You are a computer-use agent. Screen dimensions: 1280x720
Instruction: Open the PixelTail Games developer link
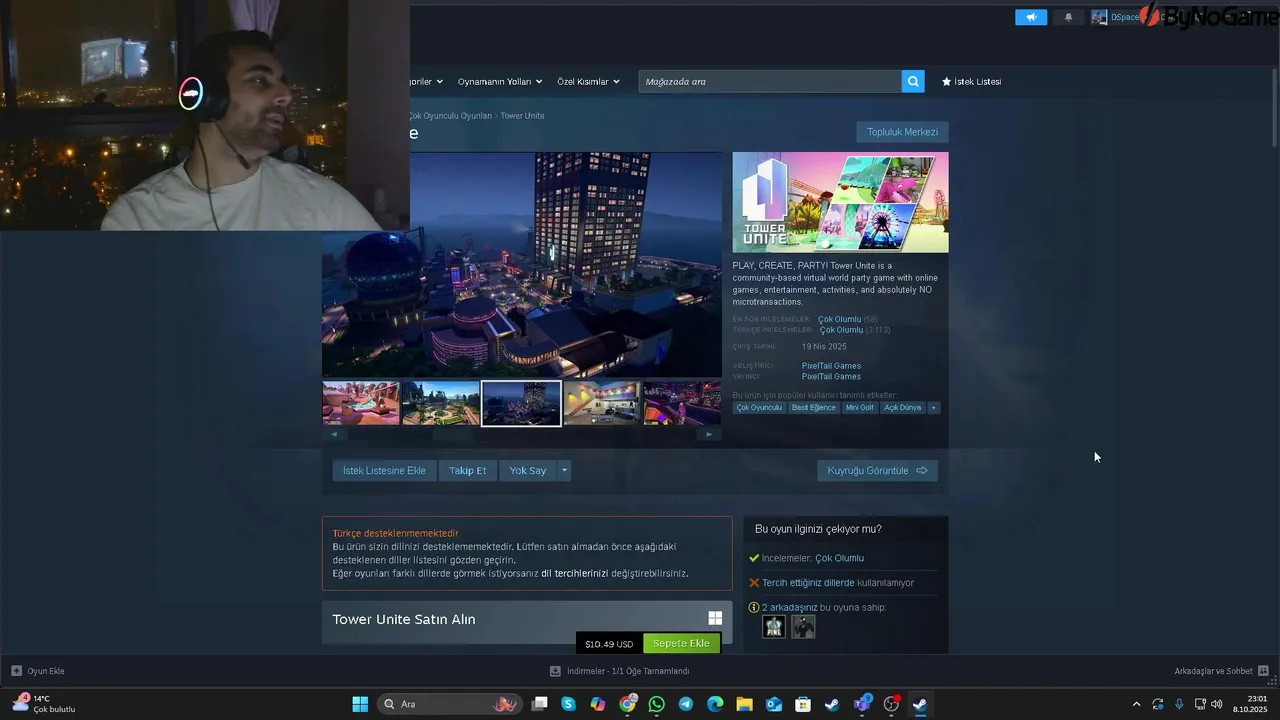pos(831,365)
